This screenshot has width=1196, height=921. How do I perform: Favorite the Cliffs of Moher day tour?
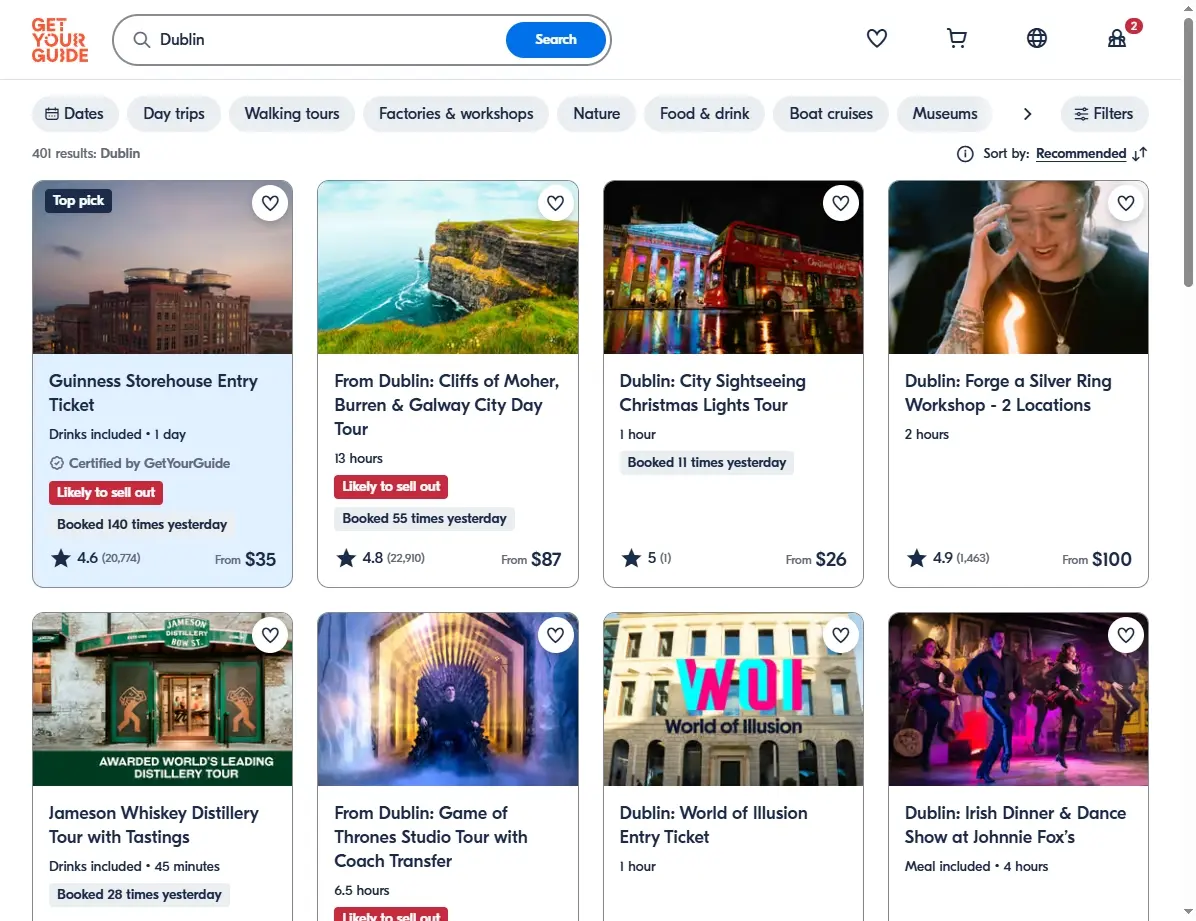(x=555, y=203)
